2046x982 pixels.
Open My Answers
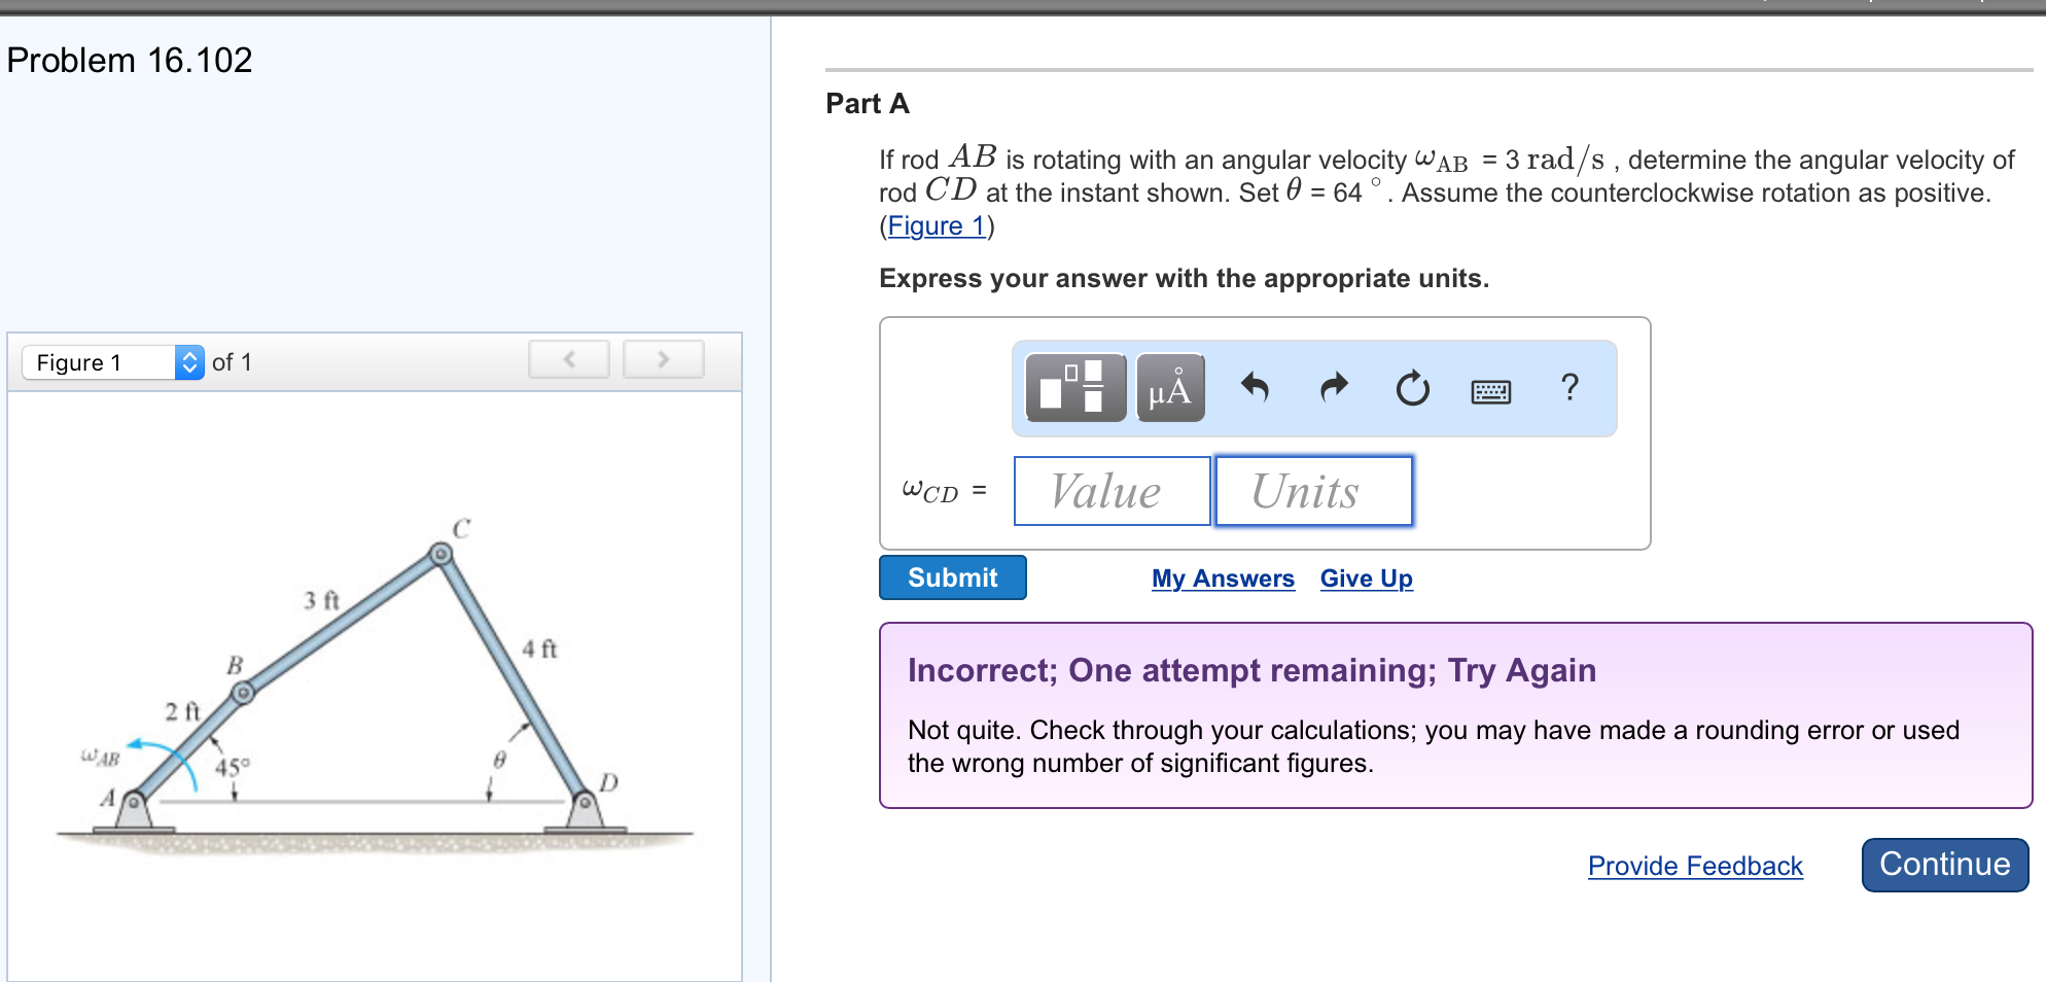(1222, 578)
